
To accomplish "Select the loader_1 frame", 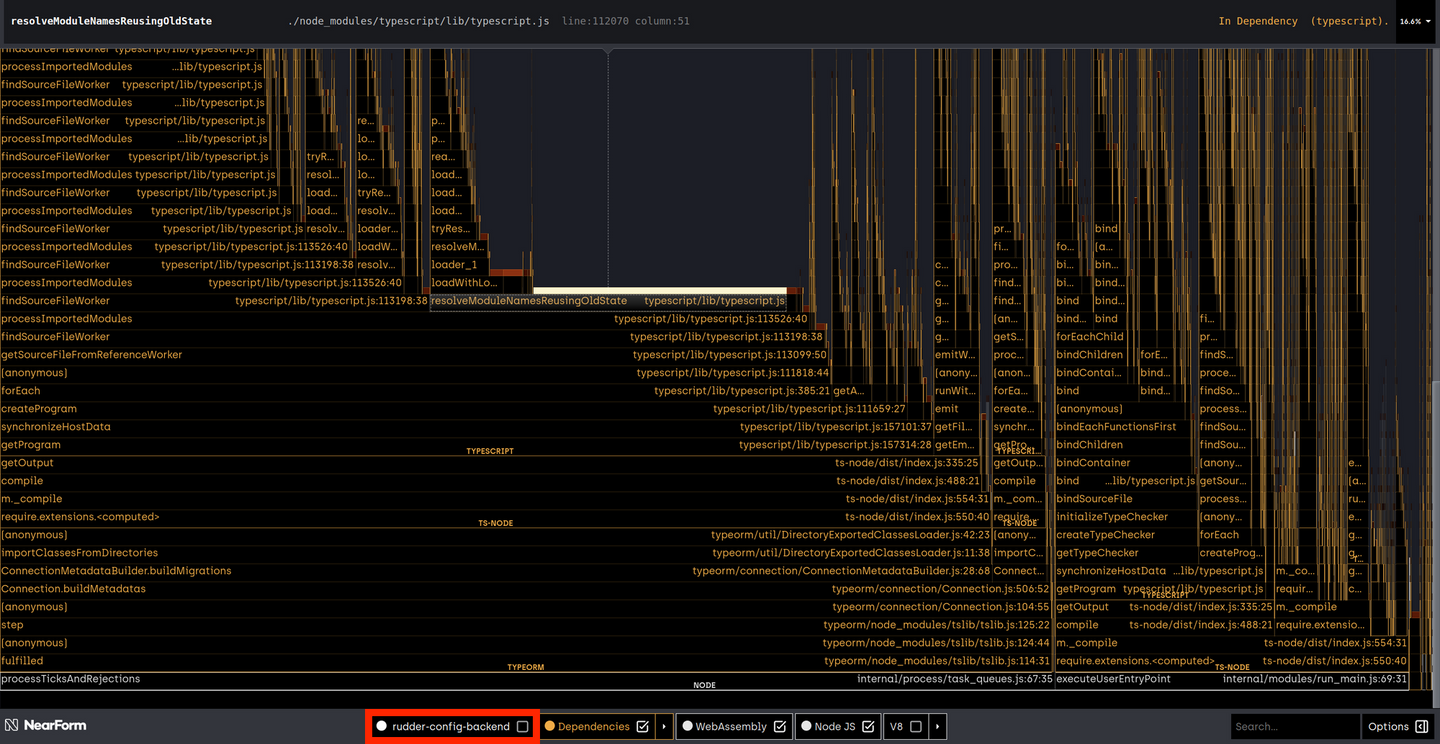I will 460,265.
